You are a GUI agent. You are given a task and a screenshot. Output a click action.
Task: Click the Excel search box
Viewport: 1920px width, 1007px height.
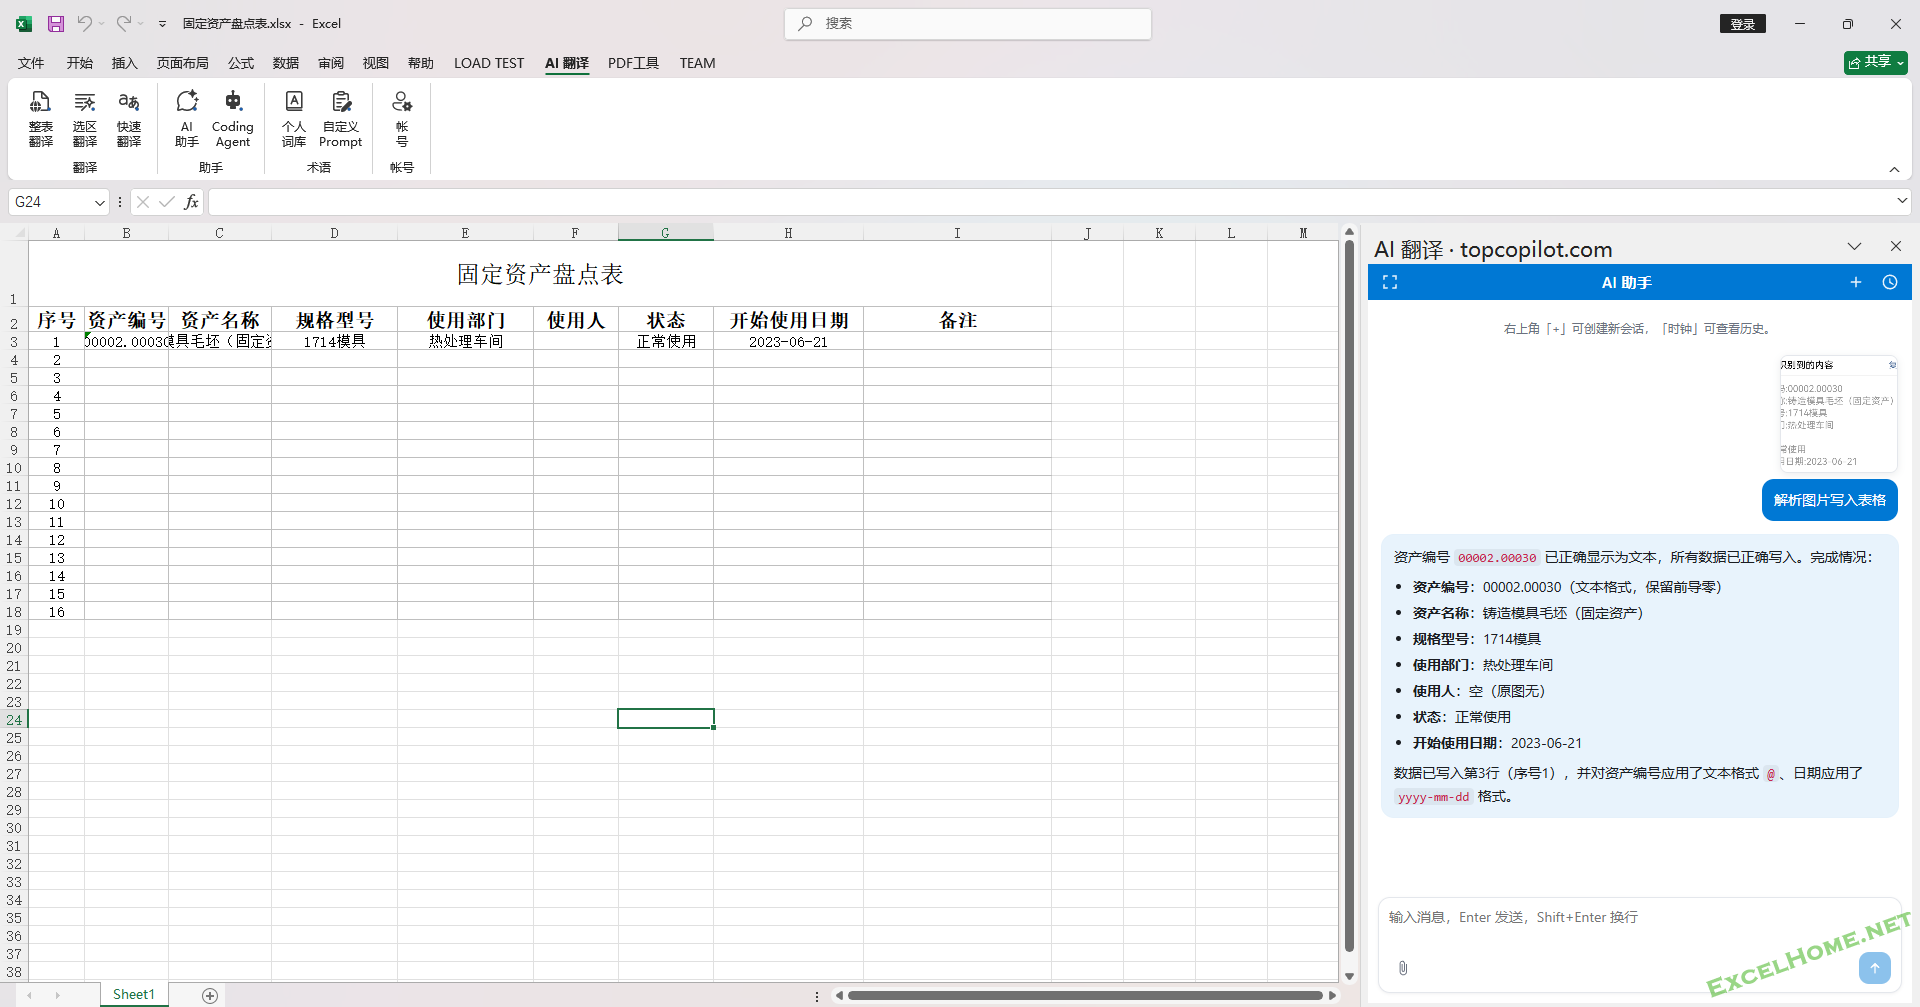point(968,24)
